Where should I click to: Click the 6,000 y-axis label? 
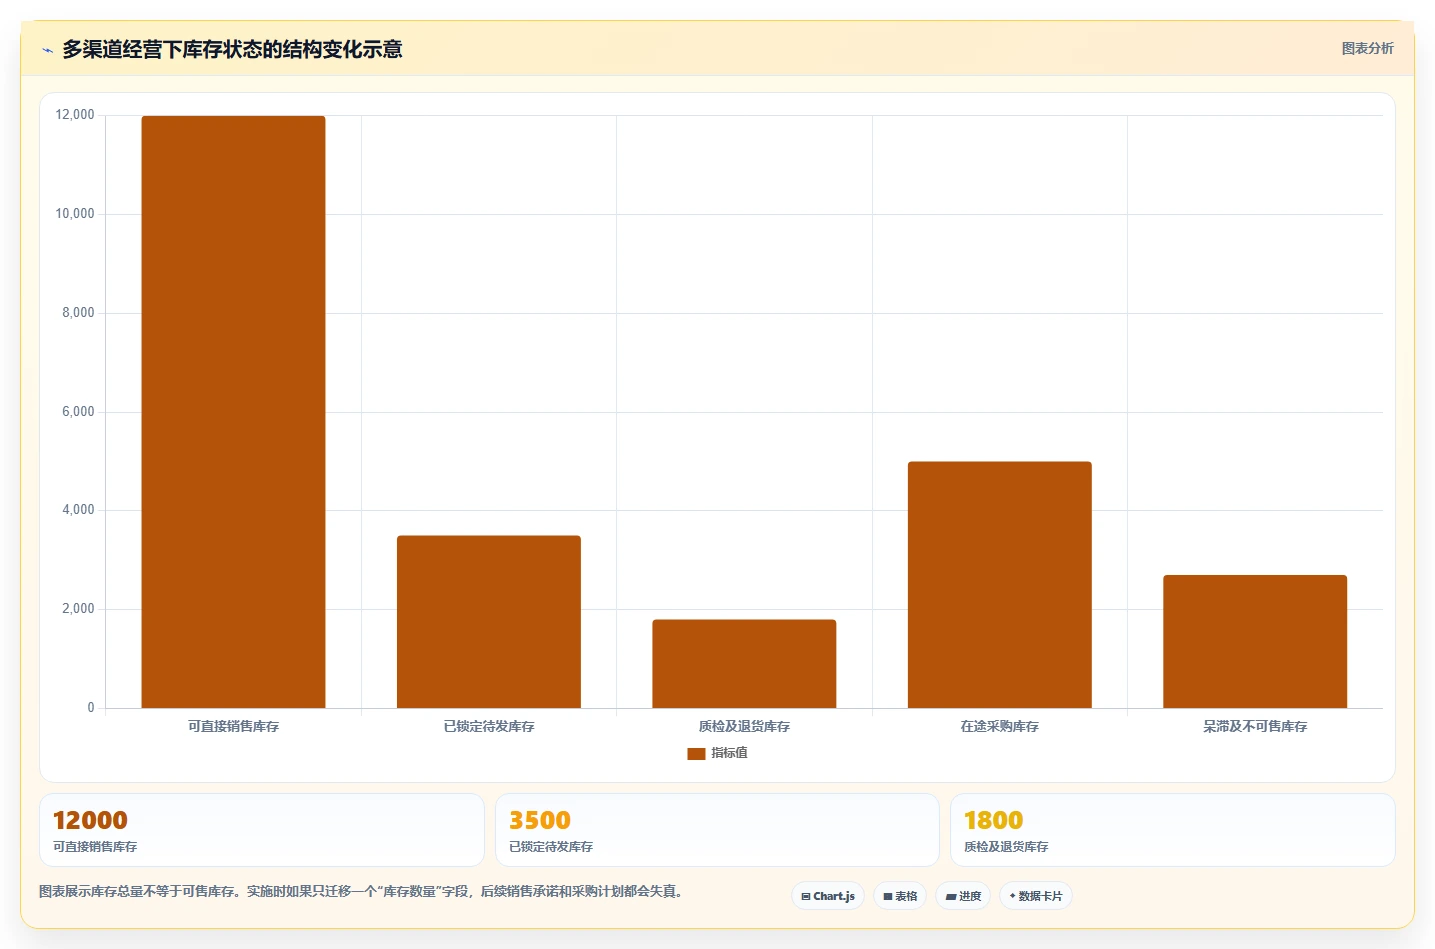(78, 412)
